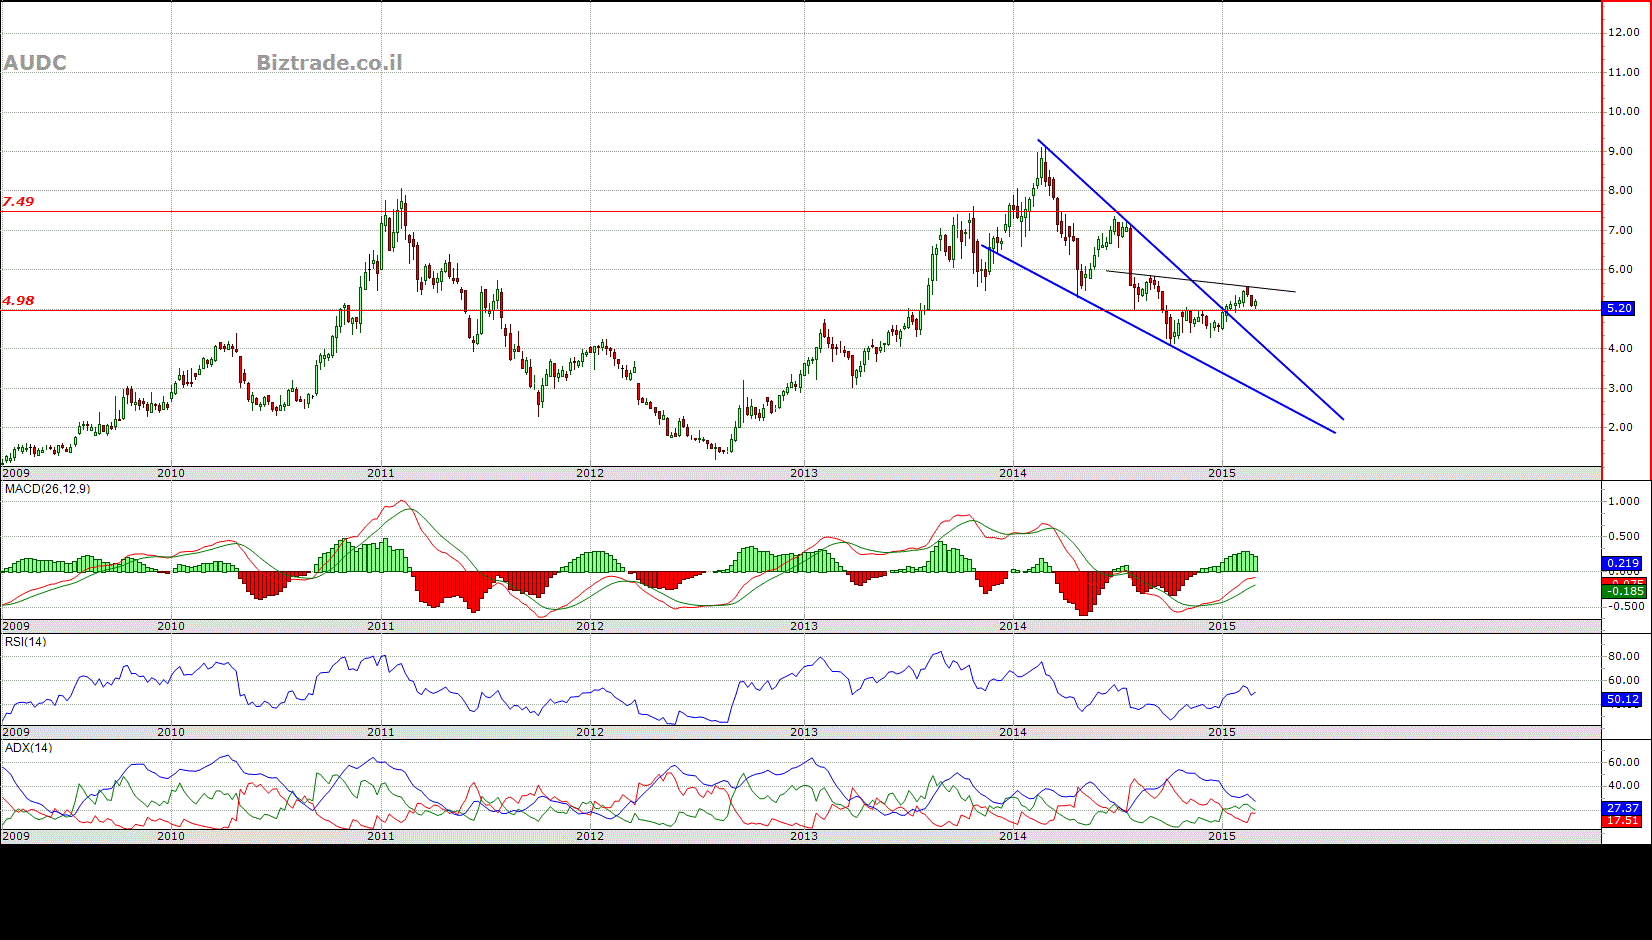Click the 80.00 RSI scale value
Viewport: 1652px width, 940px height.
click(x=1623, y=656)
